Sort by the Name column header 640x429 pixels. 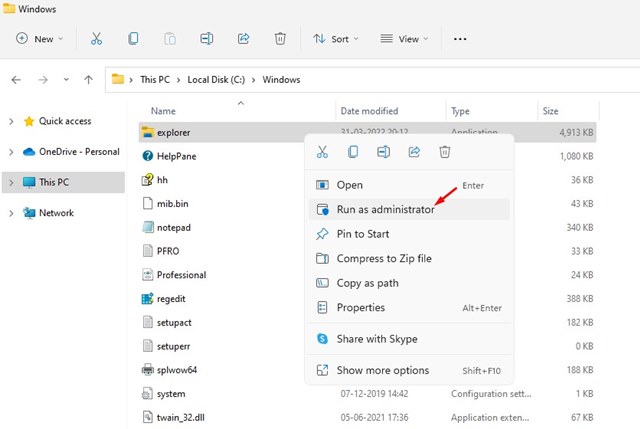tap(163, 111)
